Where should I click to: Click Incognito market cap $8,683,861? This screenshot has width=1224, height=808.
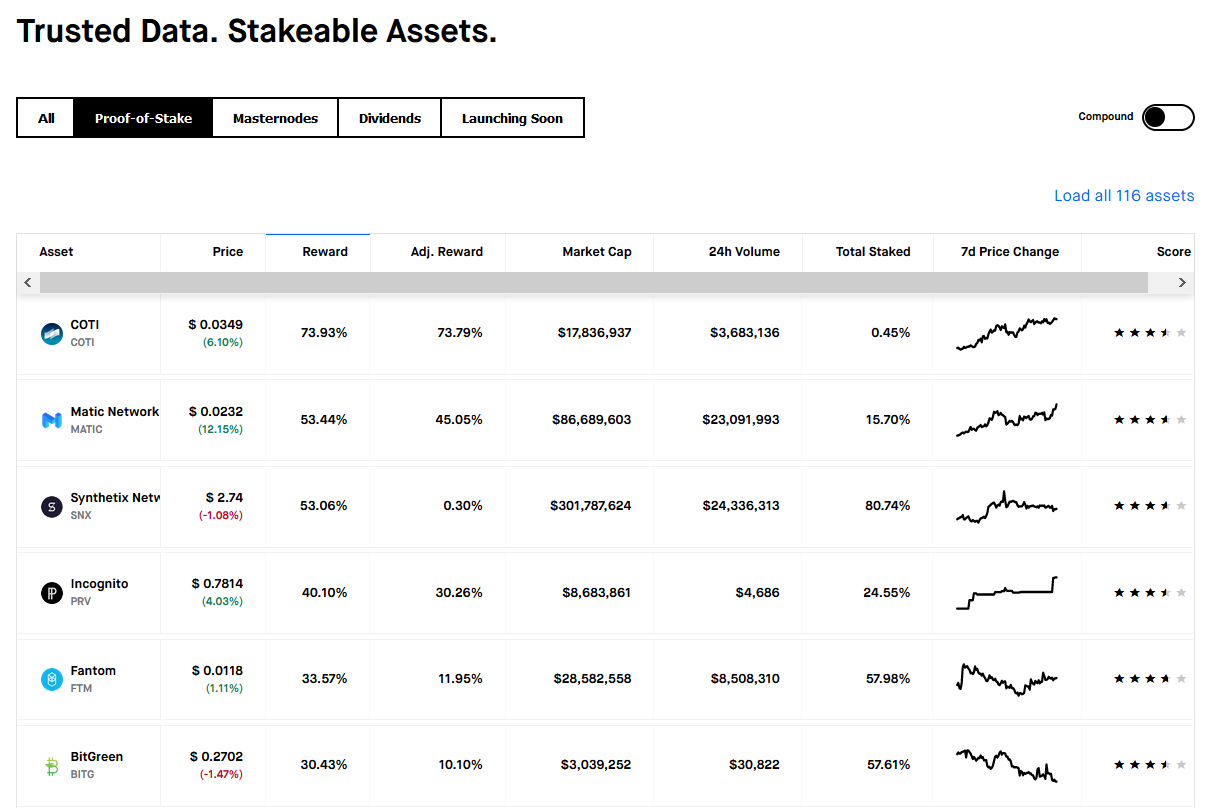click(597, 593)
